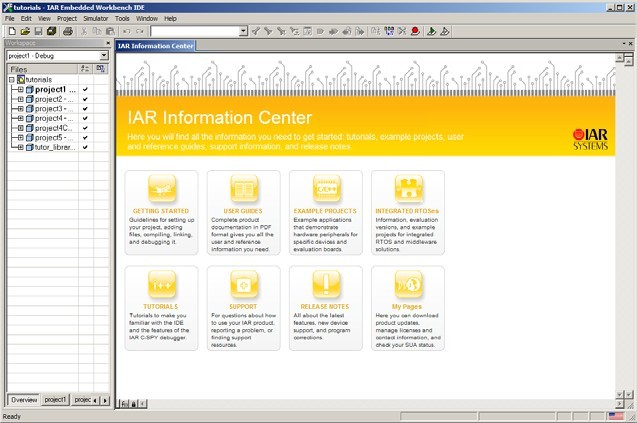Click the Download and Debug icon
The width and height of the screenshot is (637, 423).
point(431,31)
